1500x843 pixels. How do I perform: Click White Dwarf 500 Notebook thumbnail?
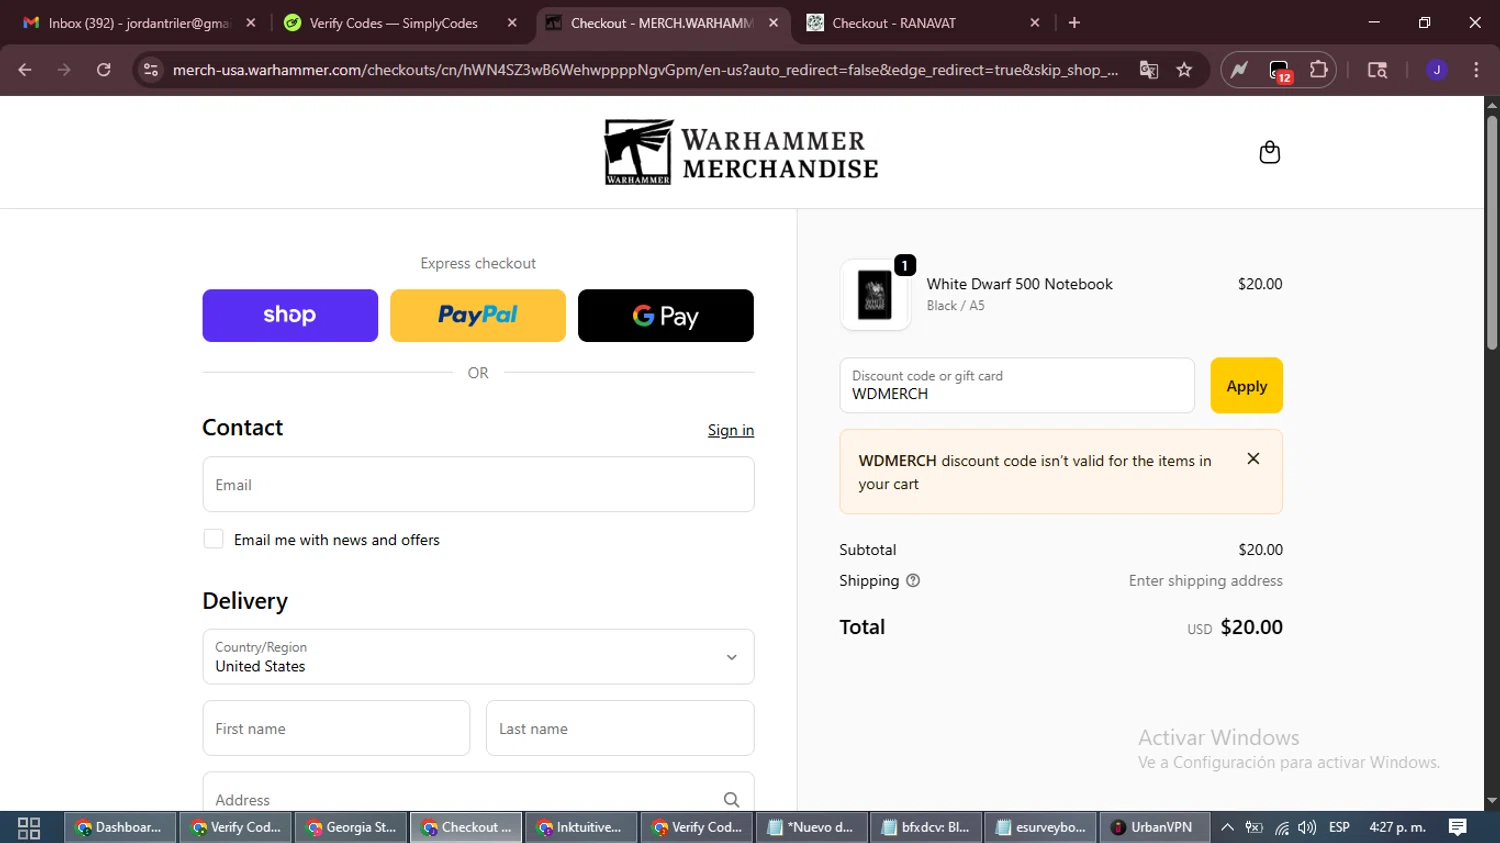click(x=875, y=295)
